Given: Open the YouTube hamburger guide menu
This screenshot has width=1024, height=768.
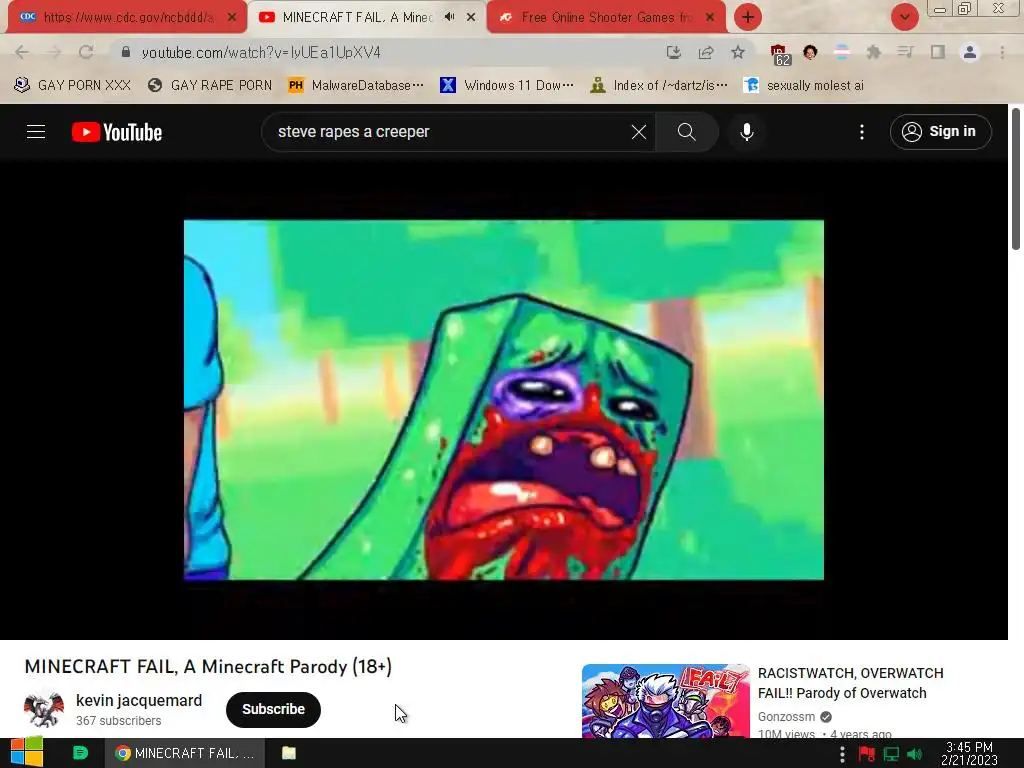Looking at the screenshot, I should point(36,132).
